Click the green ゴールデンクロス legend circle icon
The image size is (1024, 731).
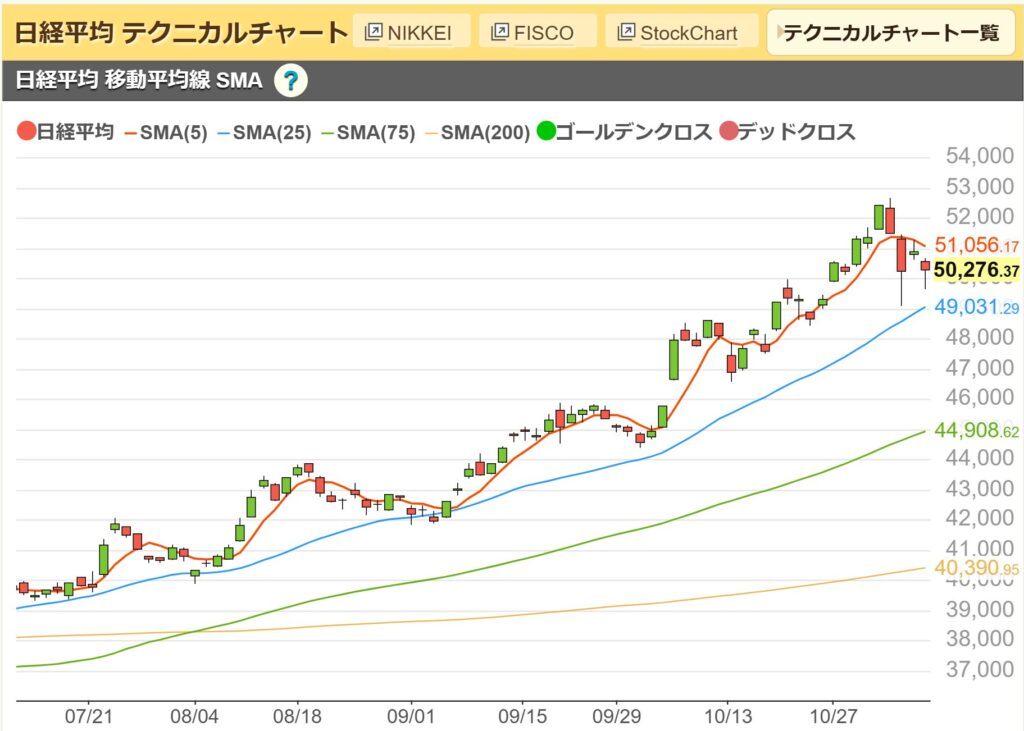coord(547,131)
